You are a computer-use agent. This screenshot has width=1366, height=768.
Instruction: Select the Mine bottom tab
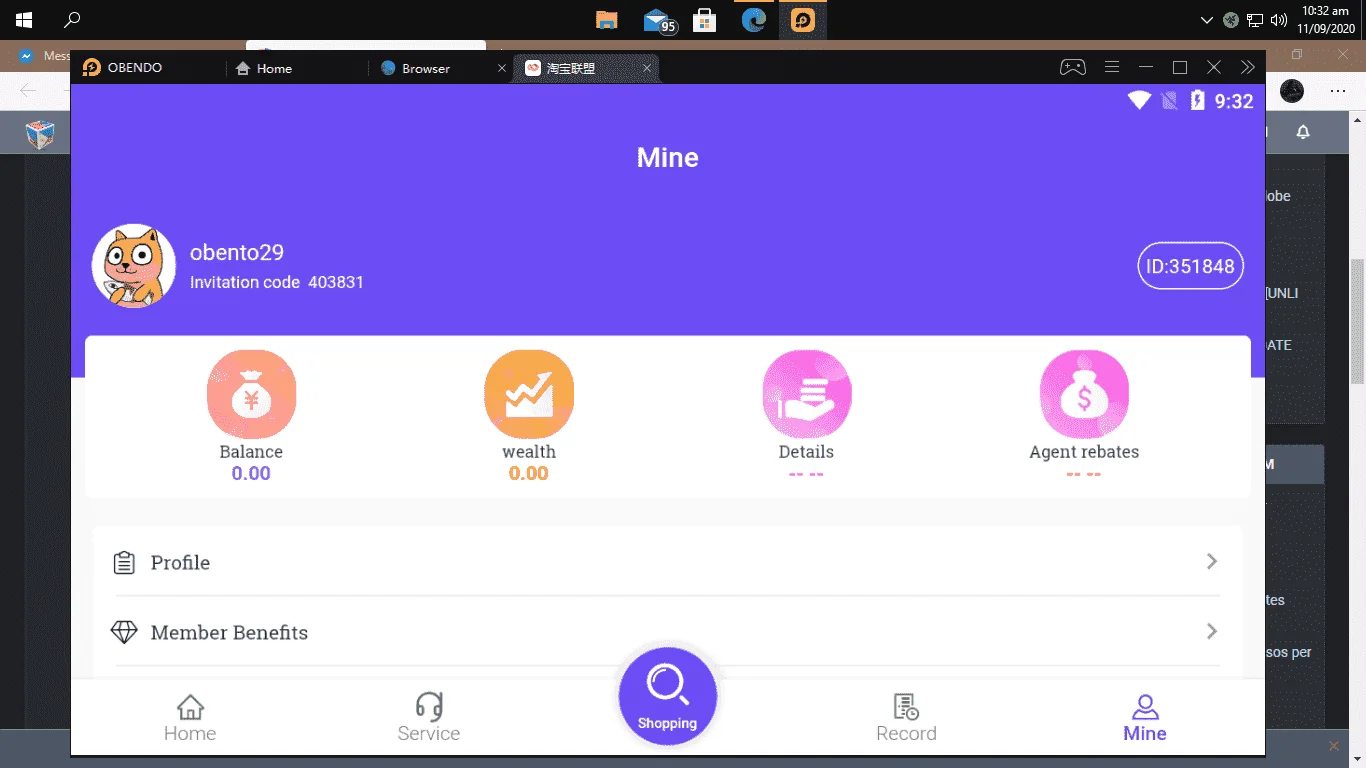[1145, 719]
